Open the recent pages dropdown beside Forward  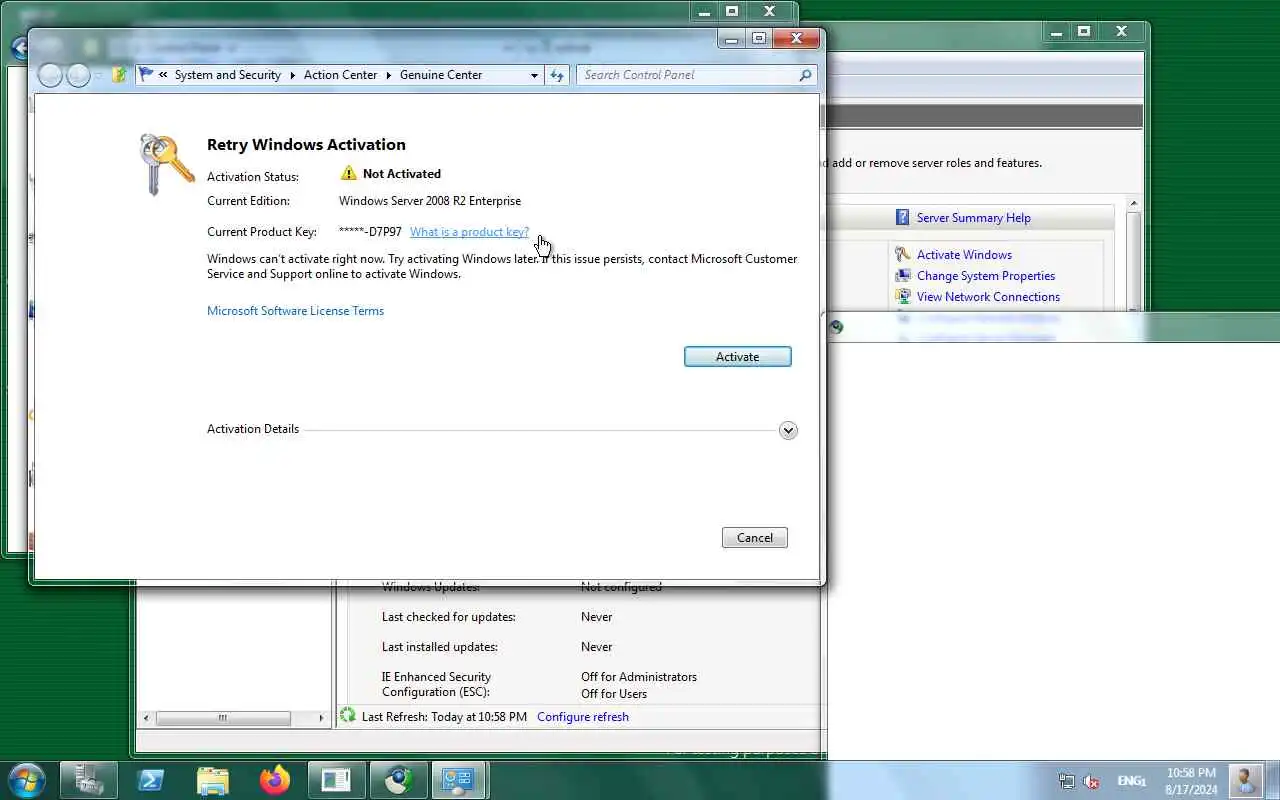pos(98,76)
